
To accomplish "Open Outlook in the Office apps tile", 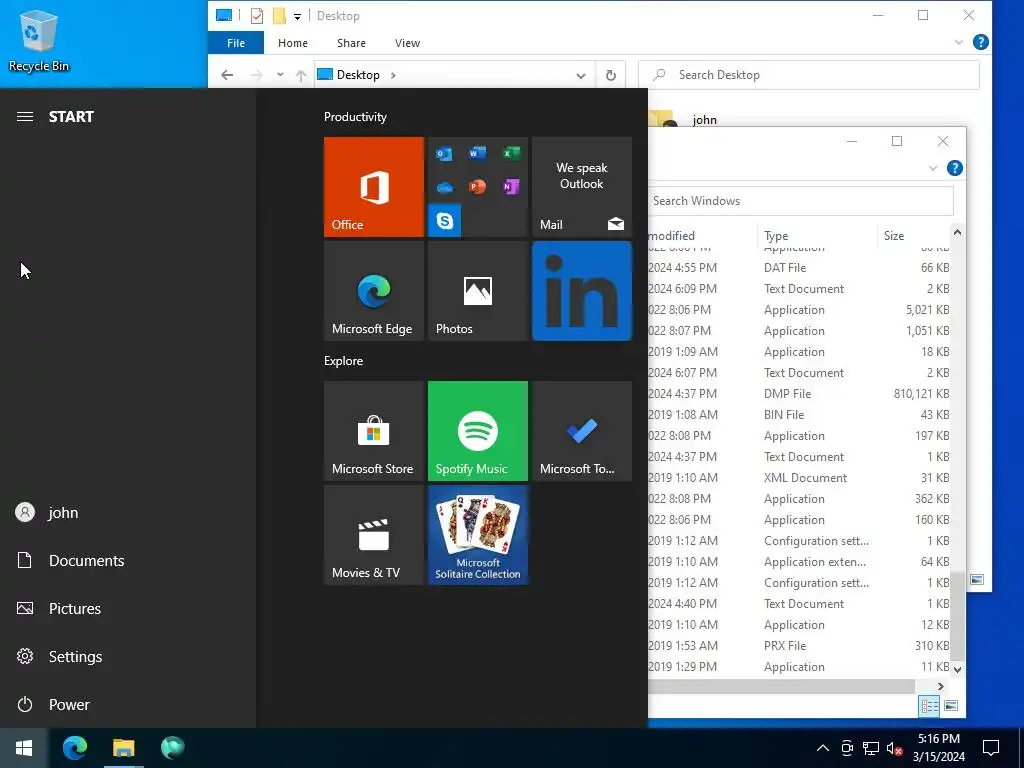I will click(x=444, y=154).
